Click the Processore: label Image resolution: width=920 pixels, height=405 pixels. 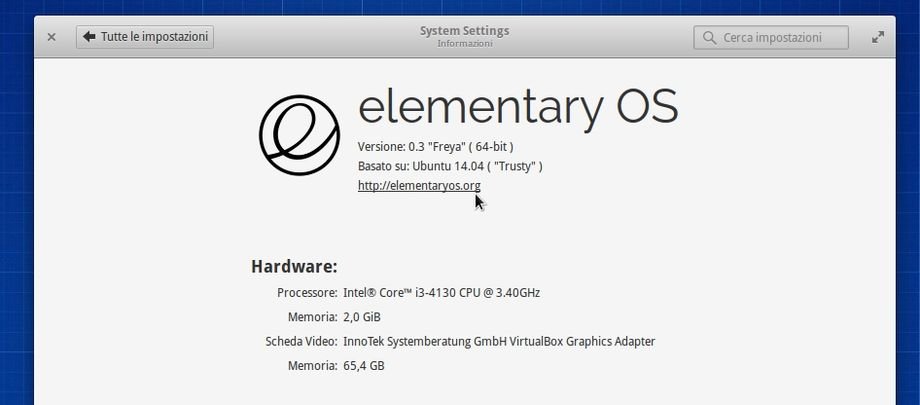(x=307, y=292)
